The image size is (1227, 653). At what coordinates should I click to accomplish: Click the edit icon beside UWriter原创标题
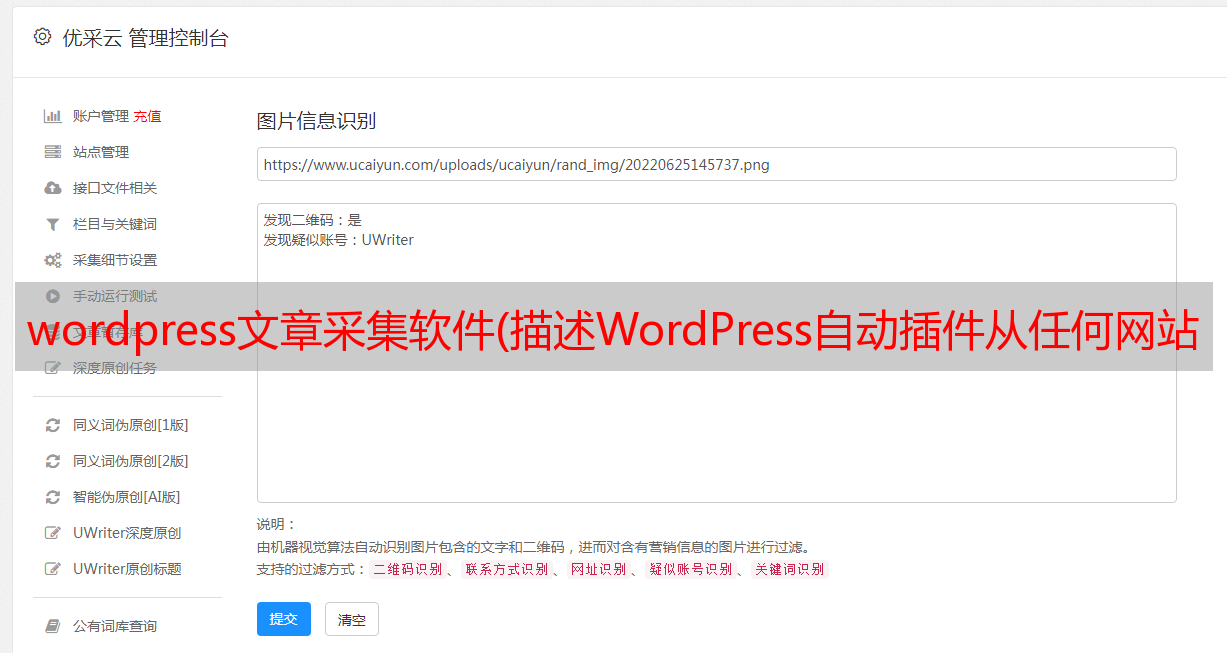pos(53,569)
